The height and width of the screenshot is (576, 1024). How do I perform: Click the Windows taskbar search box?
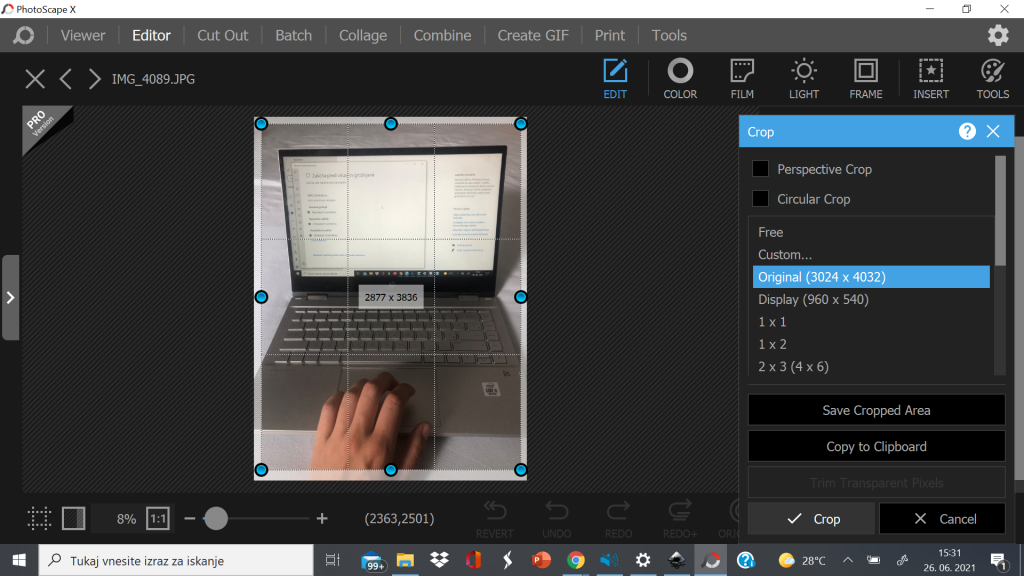(x=176, y=560)
